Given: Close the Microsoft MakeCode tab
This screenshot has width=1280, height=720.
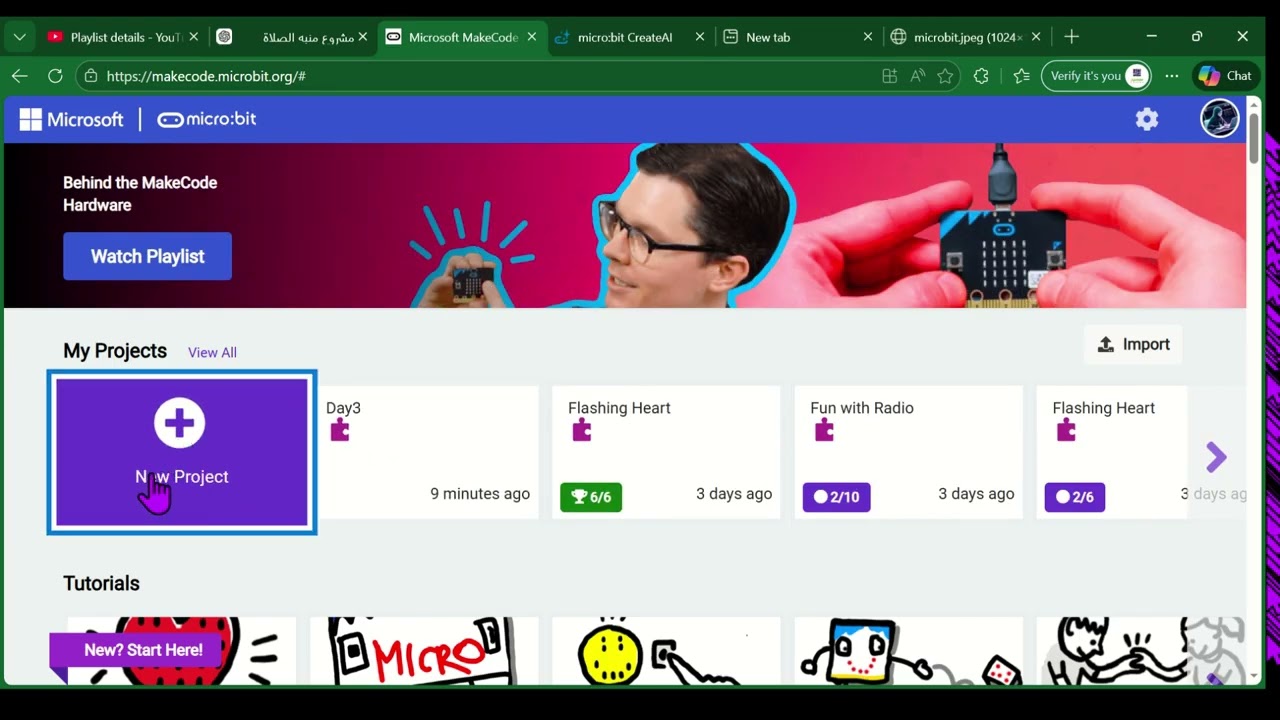Looking at the screenshot, I should (531, 37).
